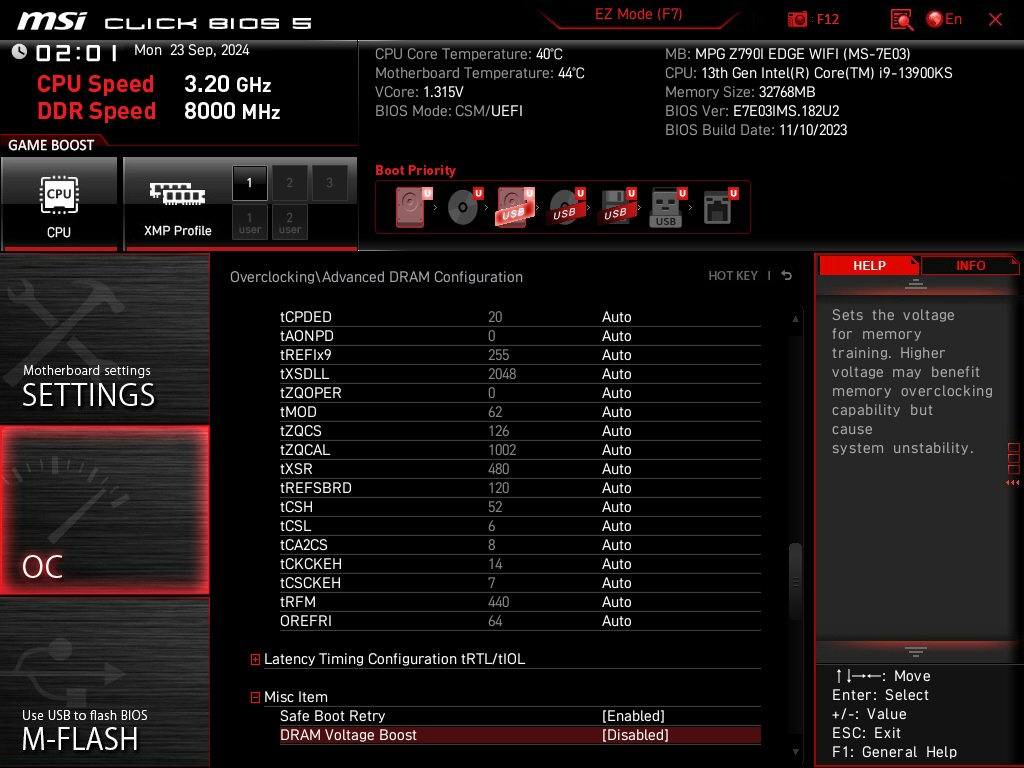The height and width of the screenshot is (768, 1024).
Task: Open tZQOPER Auto value selector
Action: tap(616, 392)
